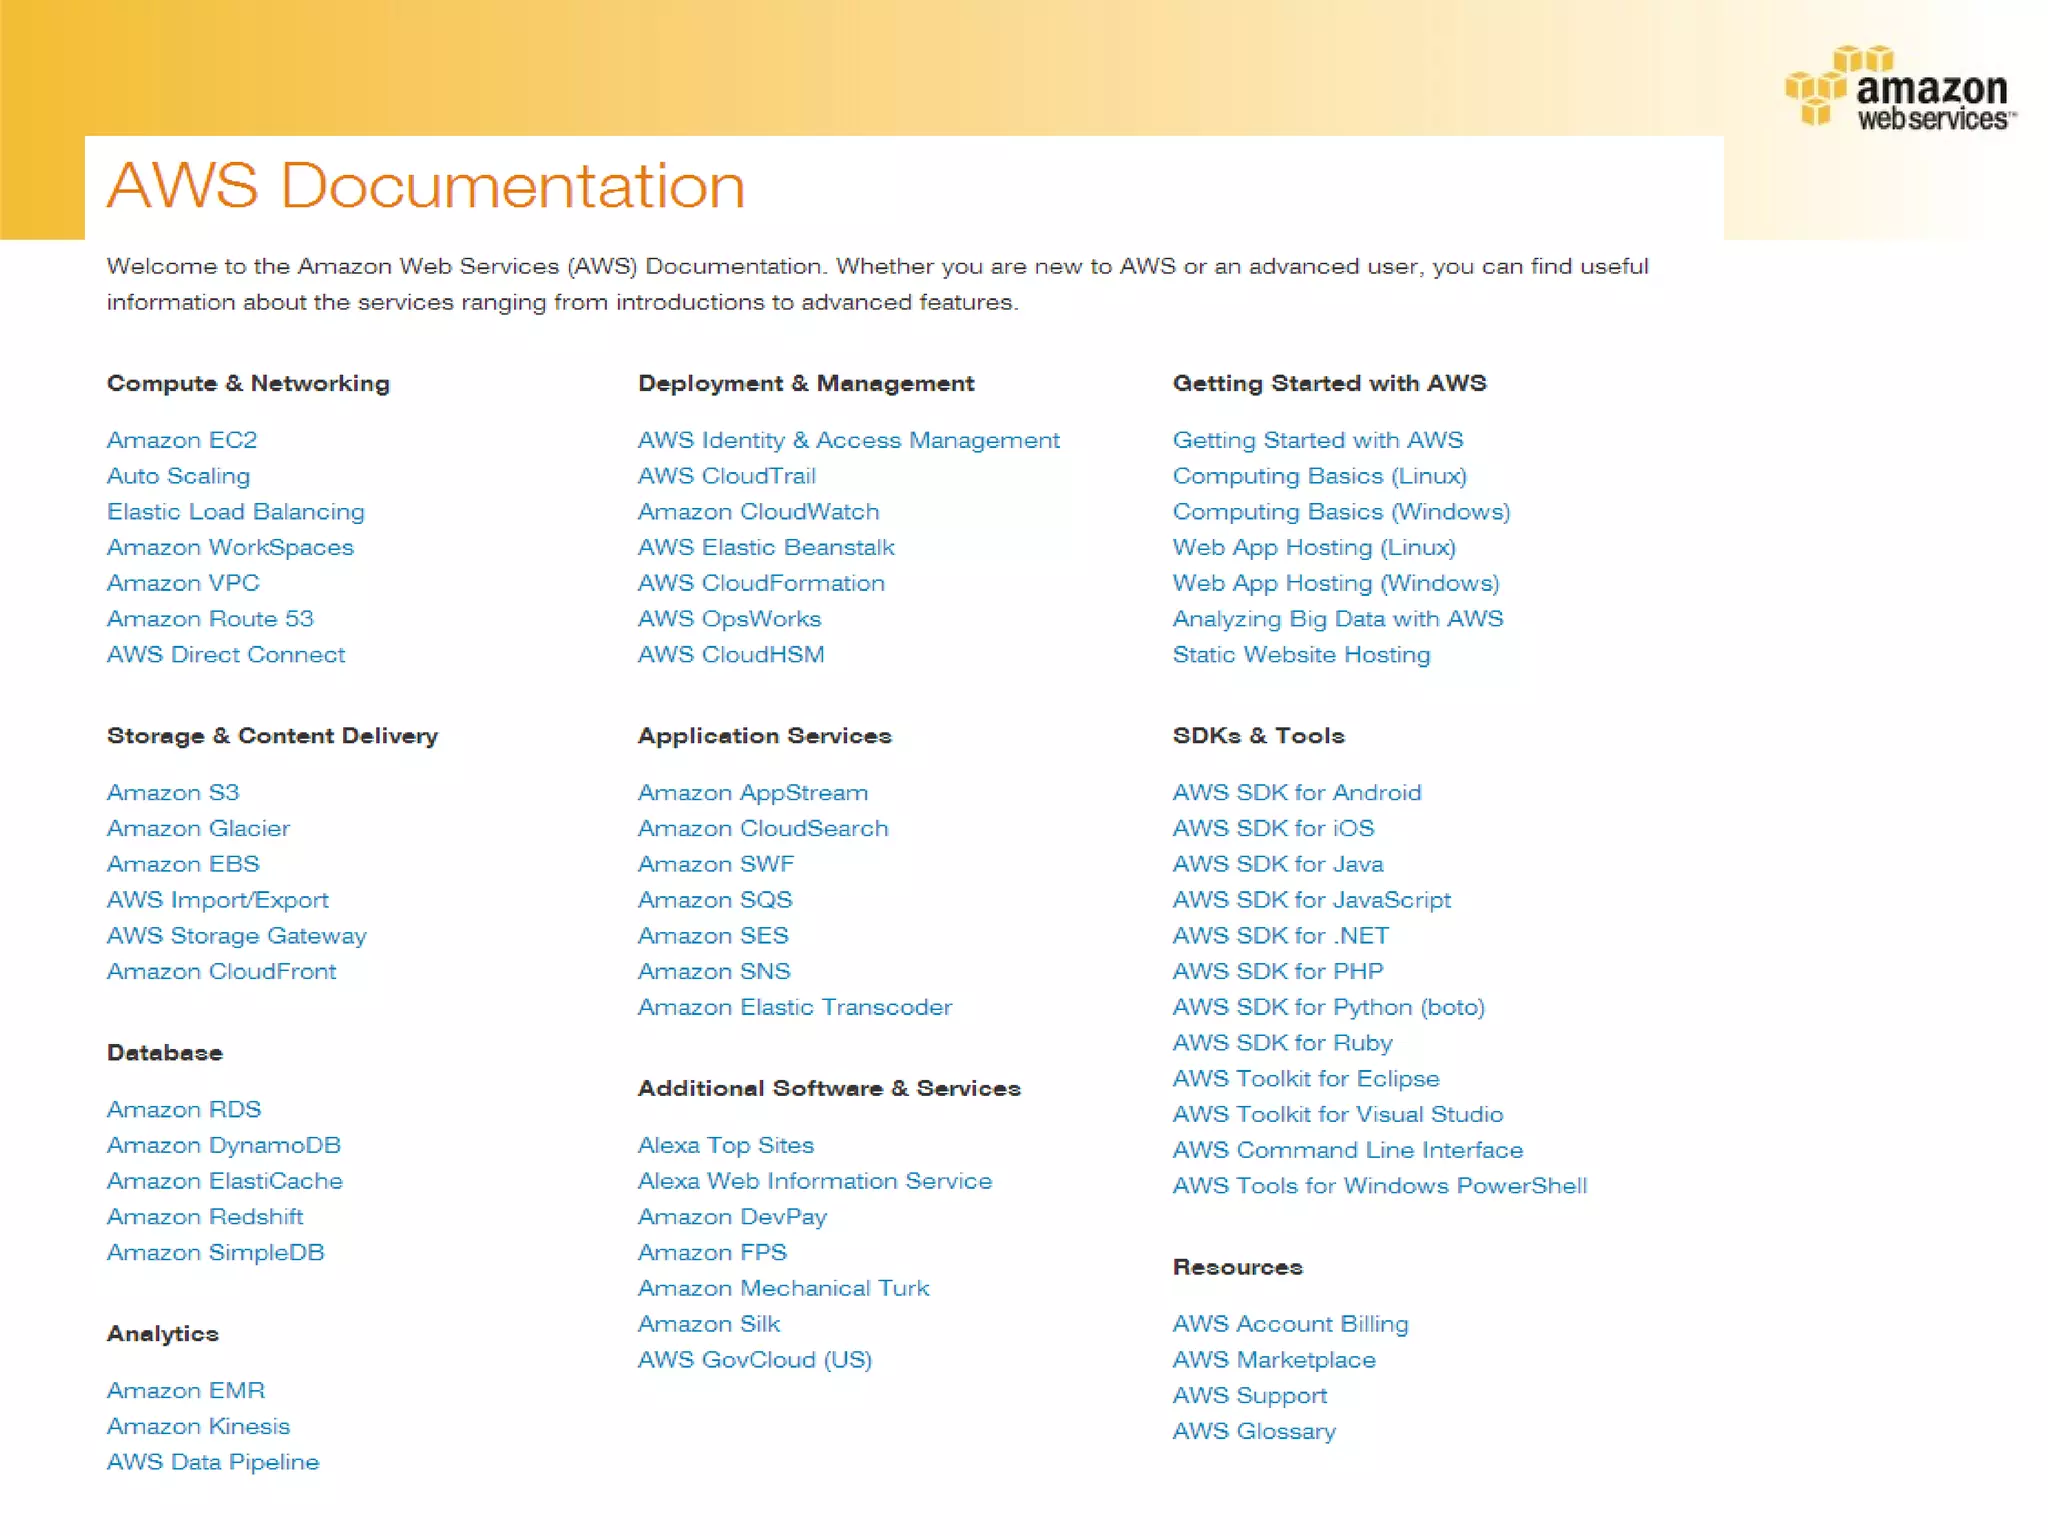Open the AWS GovCloud (US) link
Viewport: 2048px width, 1536px height.
tap(755, 1360)
